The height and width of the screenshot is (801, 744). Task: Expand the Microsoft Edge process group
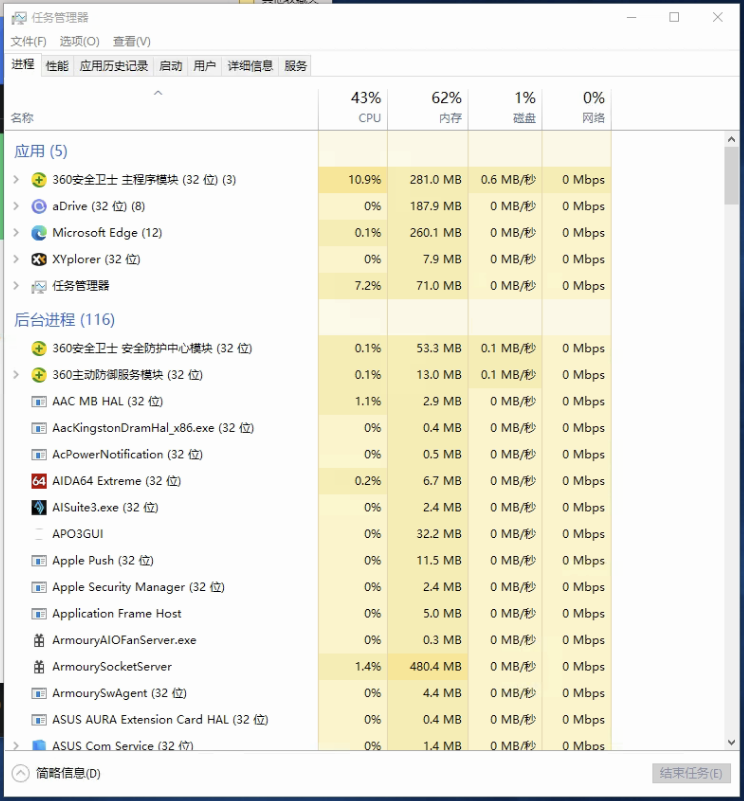click(16, 232)
